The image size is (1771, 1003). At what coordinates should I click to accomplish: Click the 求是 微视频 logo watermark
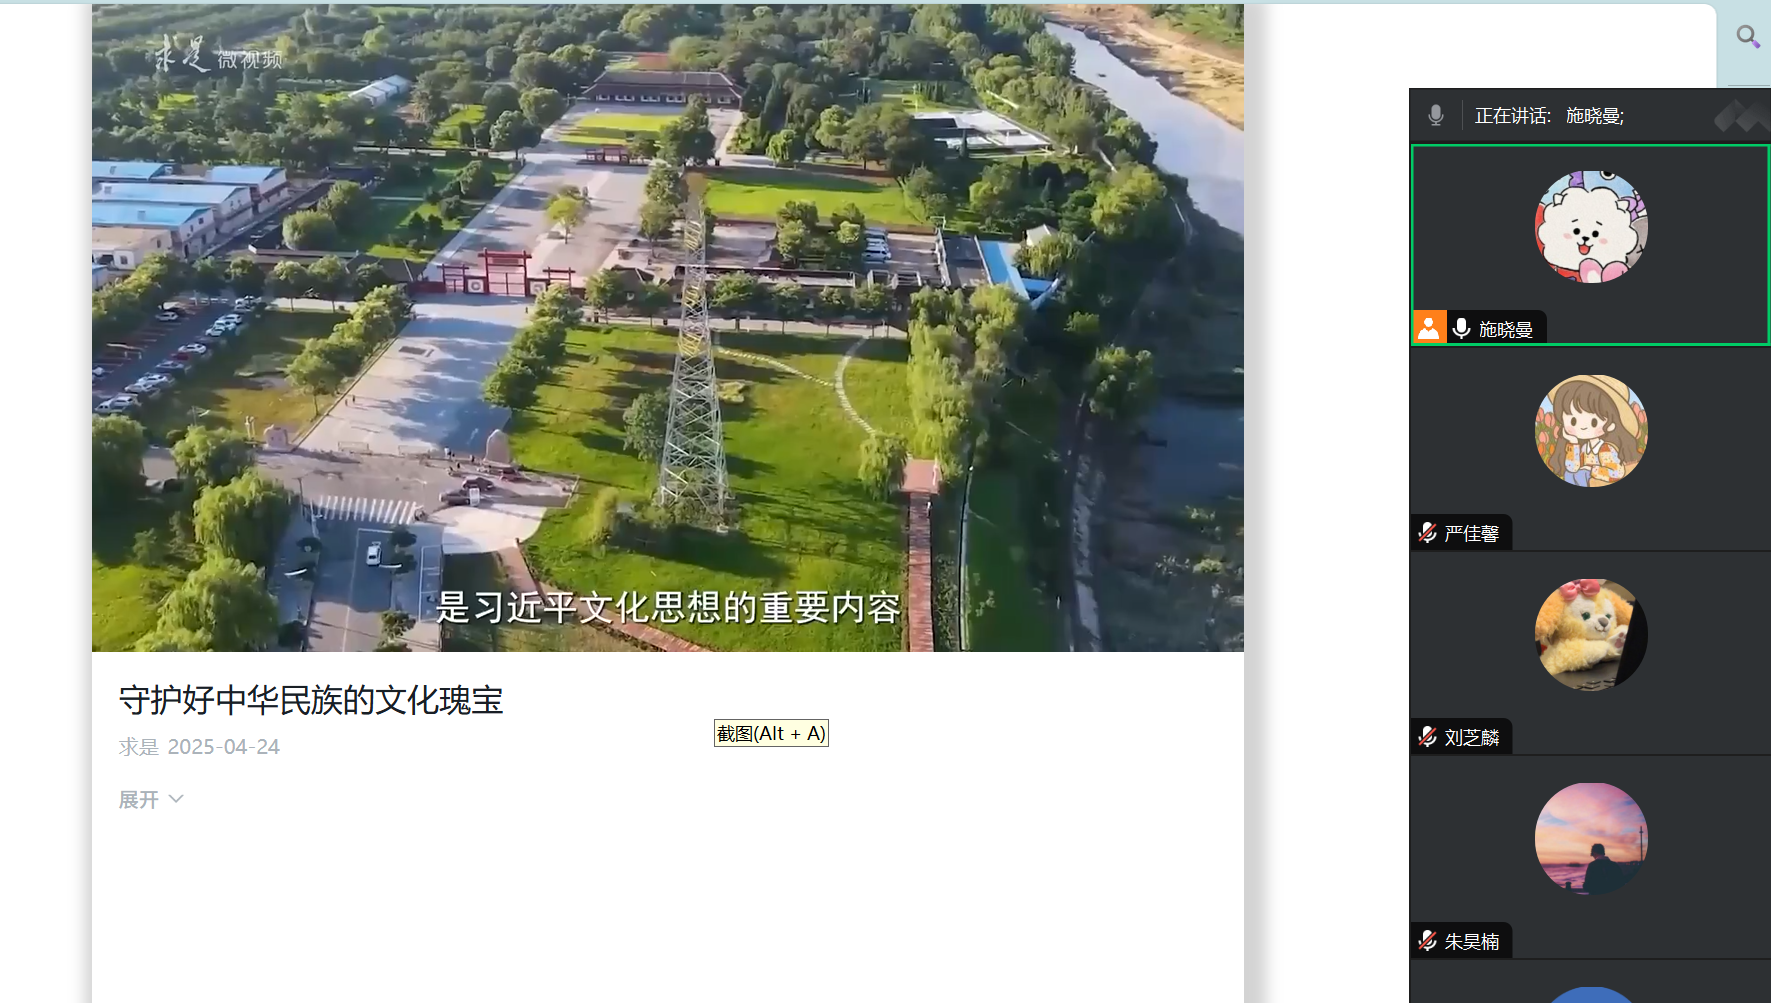click(218, 56)
